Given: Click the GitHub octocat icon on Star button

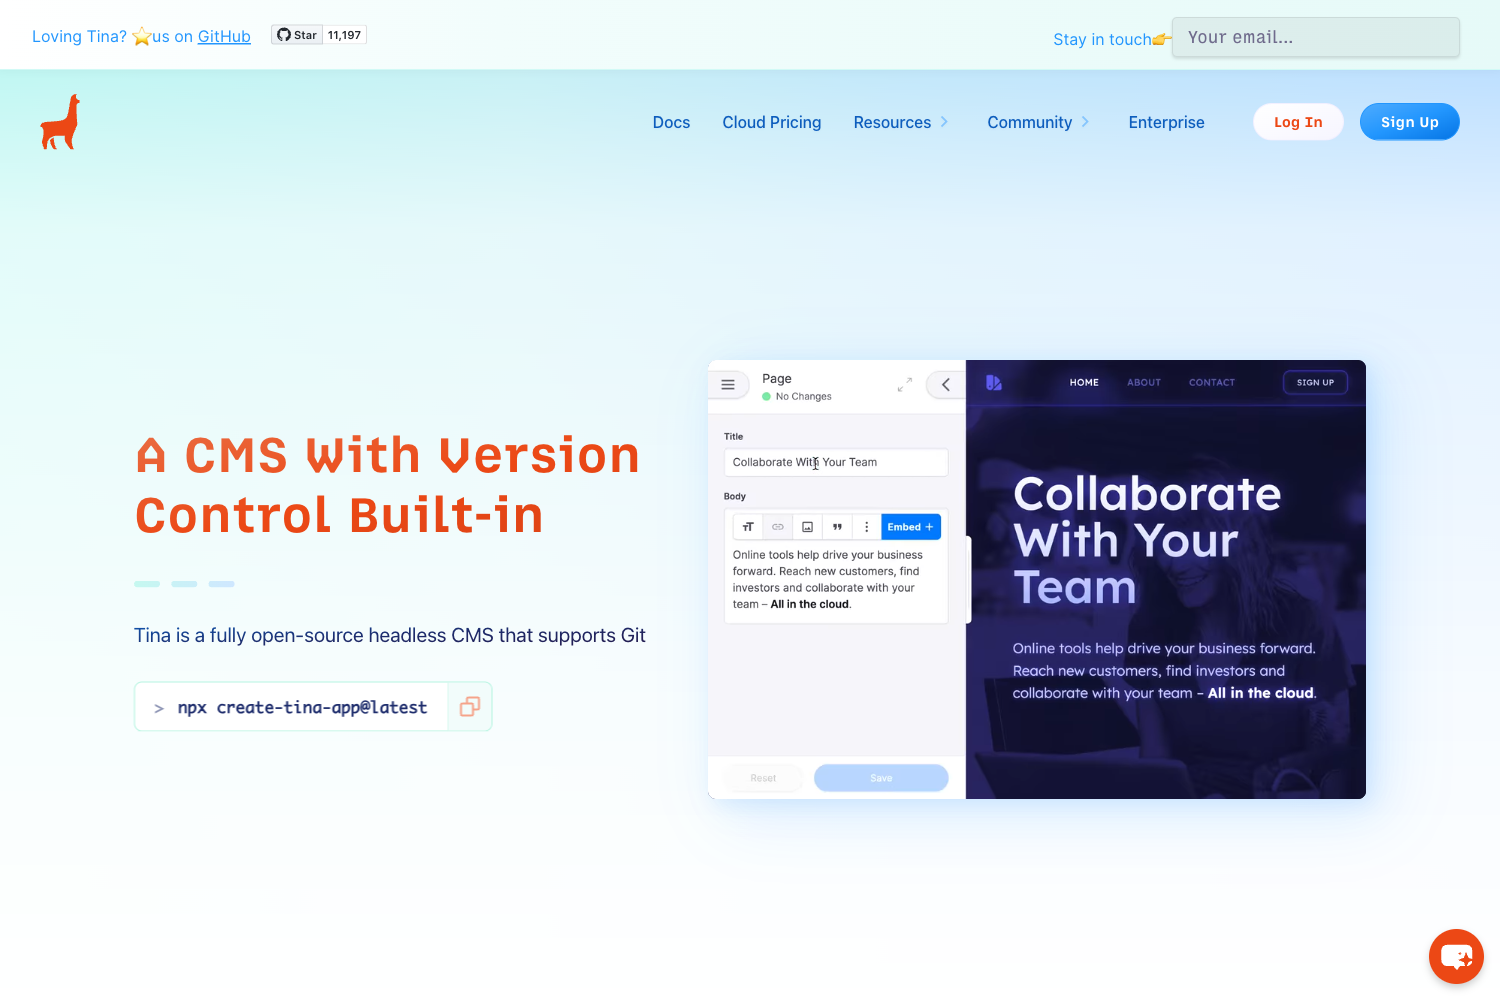Looking at the screenshot, I should (283, 33).
